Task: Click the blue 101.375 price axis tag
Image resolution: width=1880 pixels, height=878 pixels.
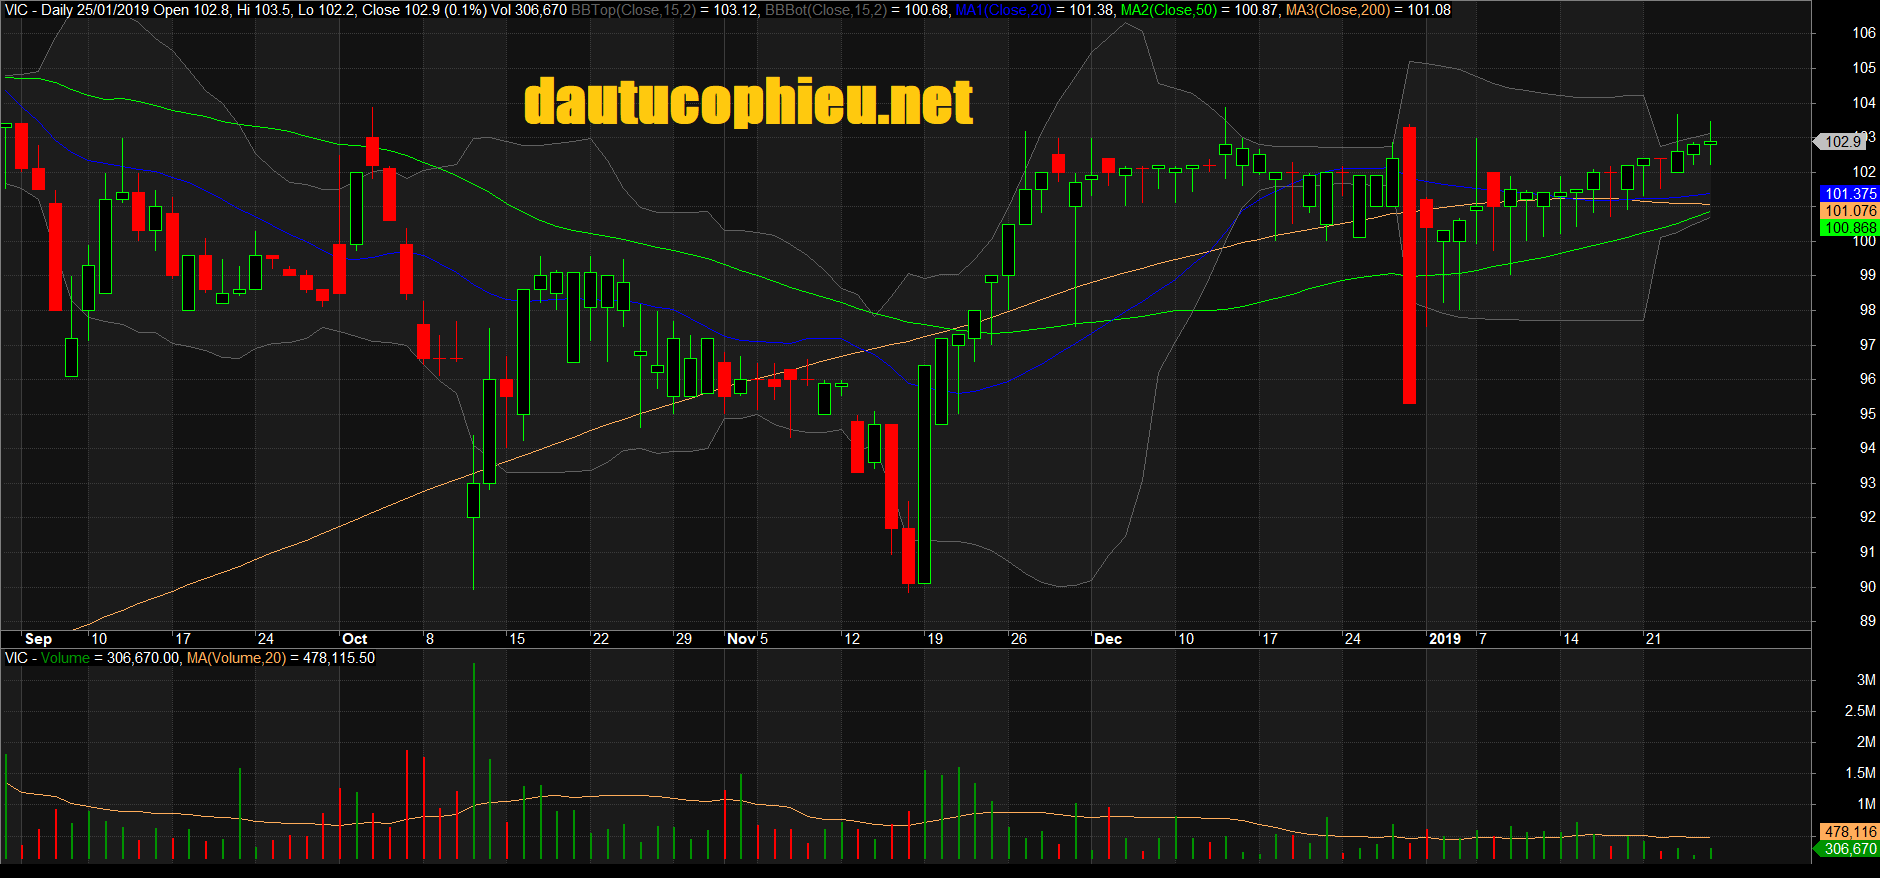Action: tap(1850, 194)
